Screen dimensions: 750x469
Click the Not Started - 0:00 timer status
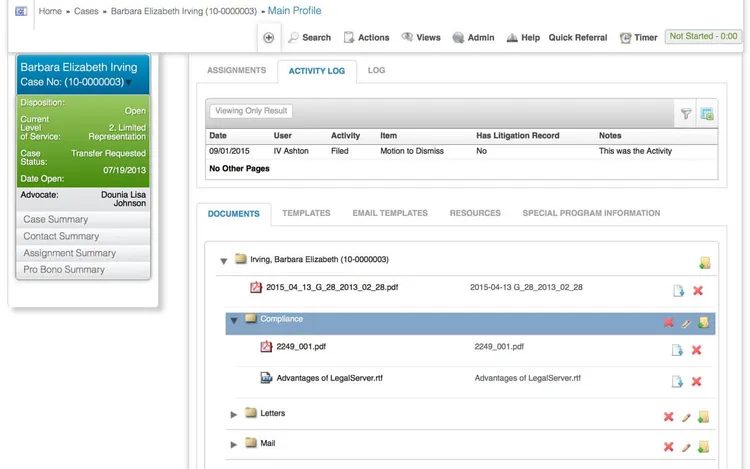(703, 36)
